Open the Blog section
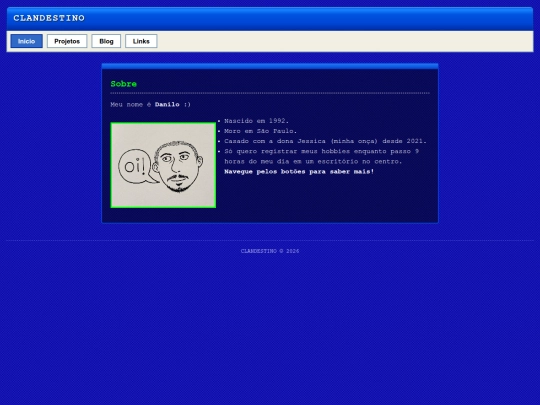This screenshot has width=540, height=405. point(106,41)
